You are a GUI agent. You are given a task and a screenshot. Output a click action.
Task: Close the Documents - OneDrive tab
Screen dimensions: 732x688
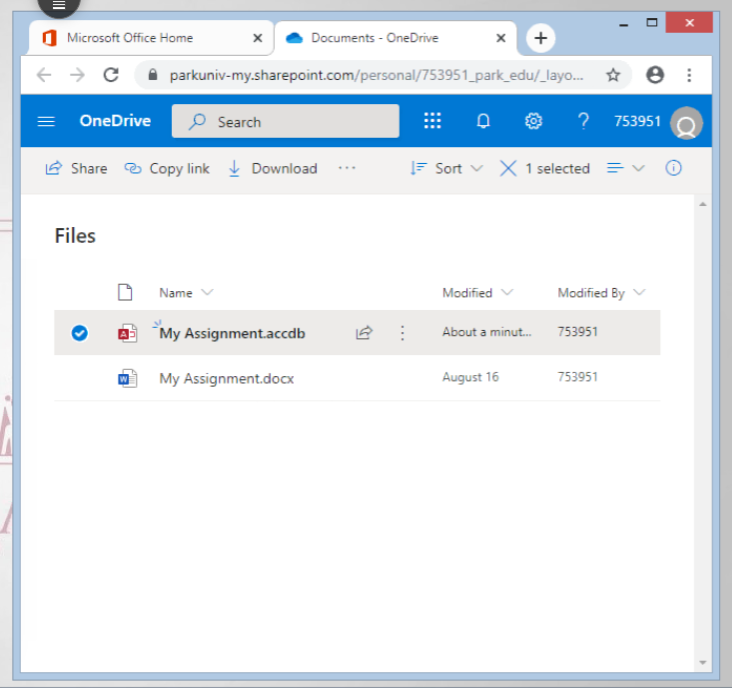point(500,38)
